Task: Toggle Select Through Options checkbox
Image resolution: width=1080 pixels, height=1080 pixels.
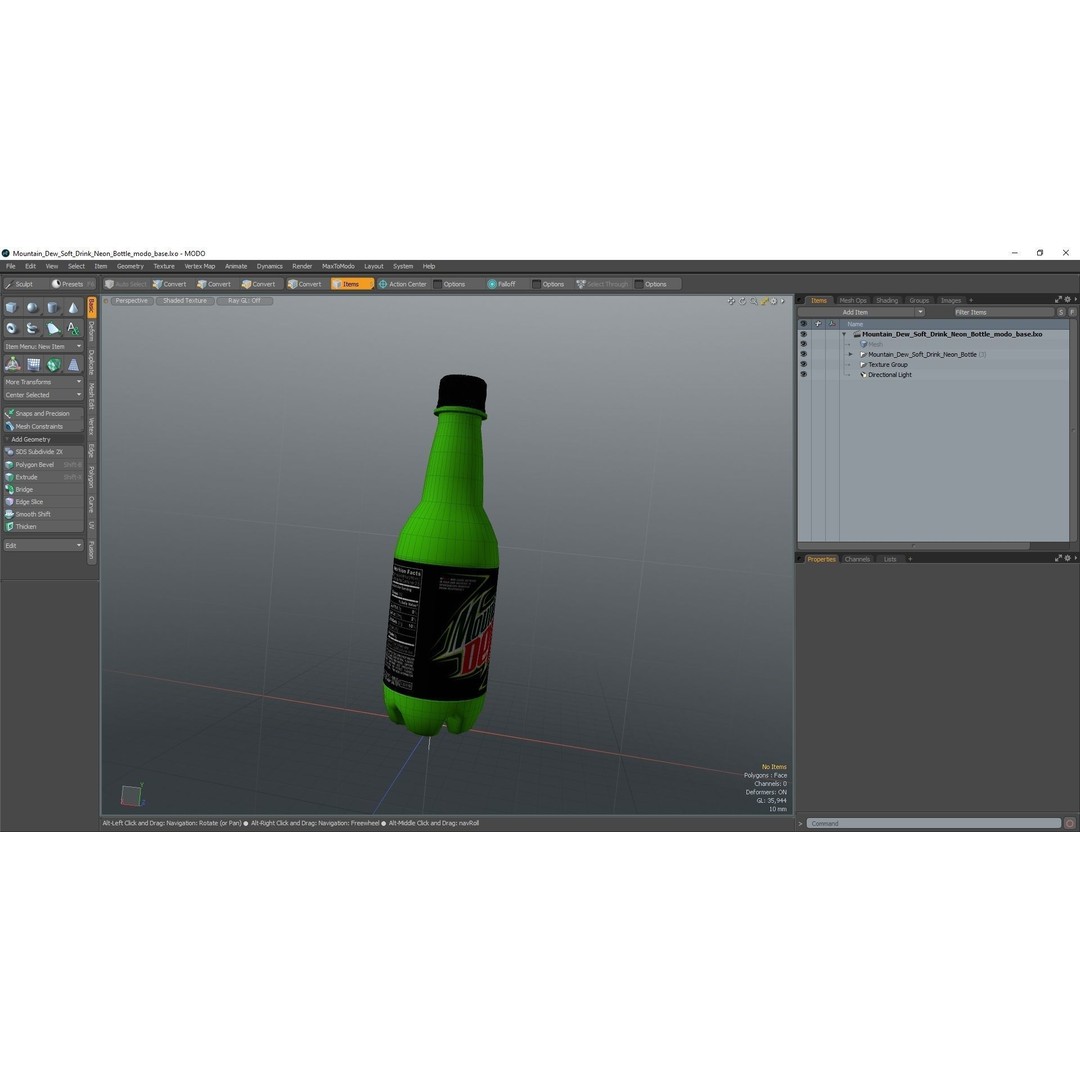Action: (639, 284)
